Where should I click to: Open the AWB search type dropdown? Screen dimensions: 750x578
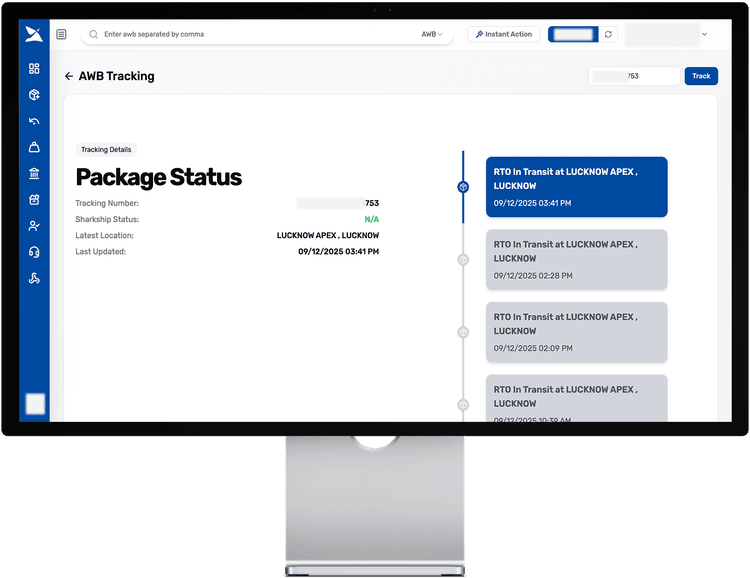(x=431, y=34)
